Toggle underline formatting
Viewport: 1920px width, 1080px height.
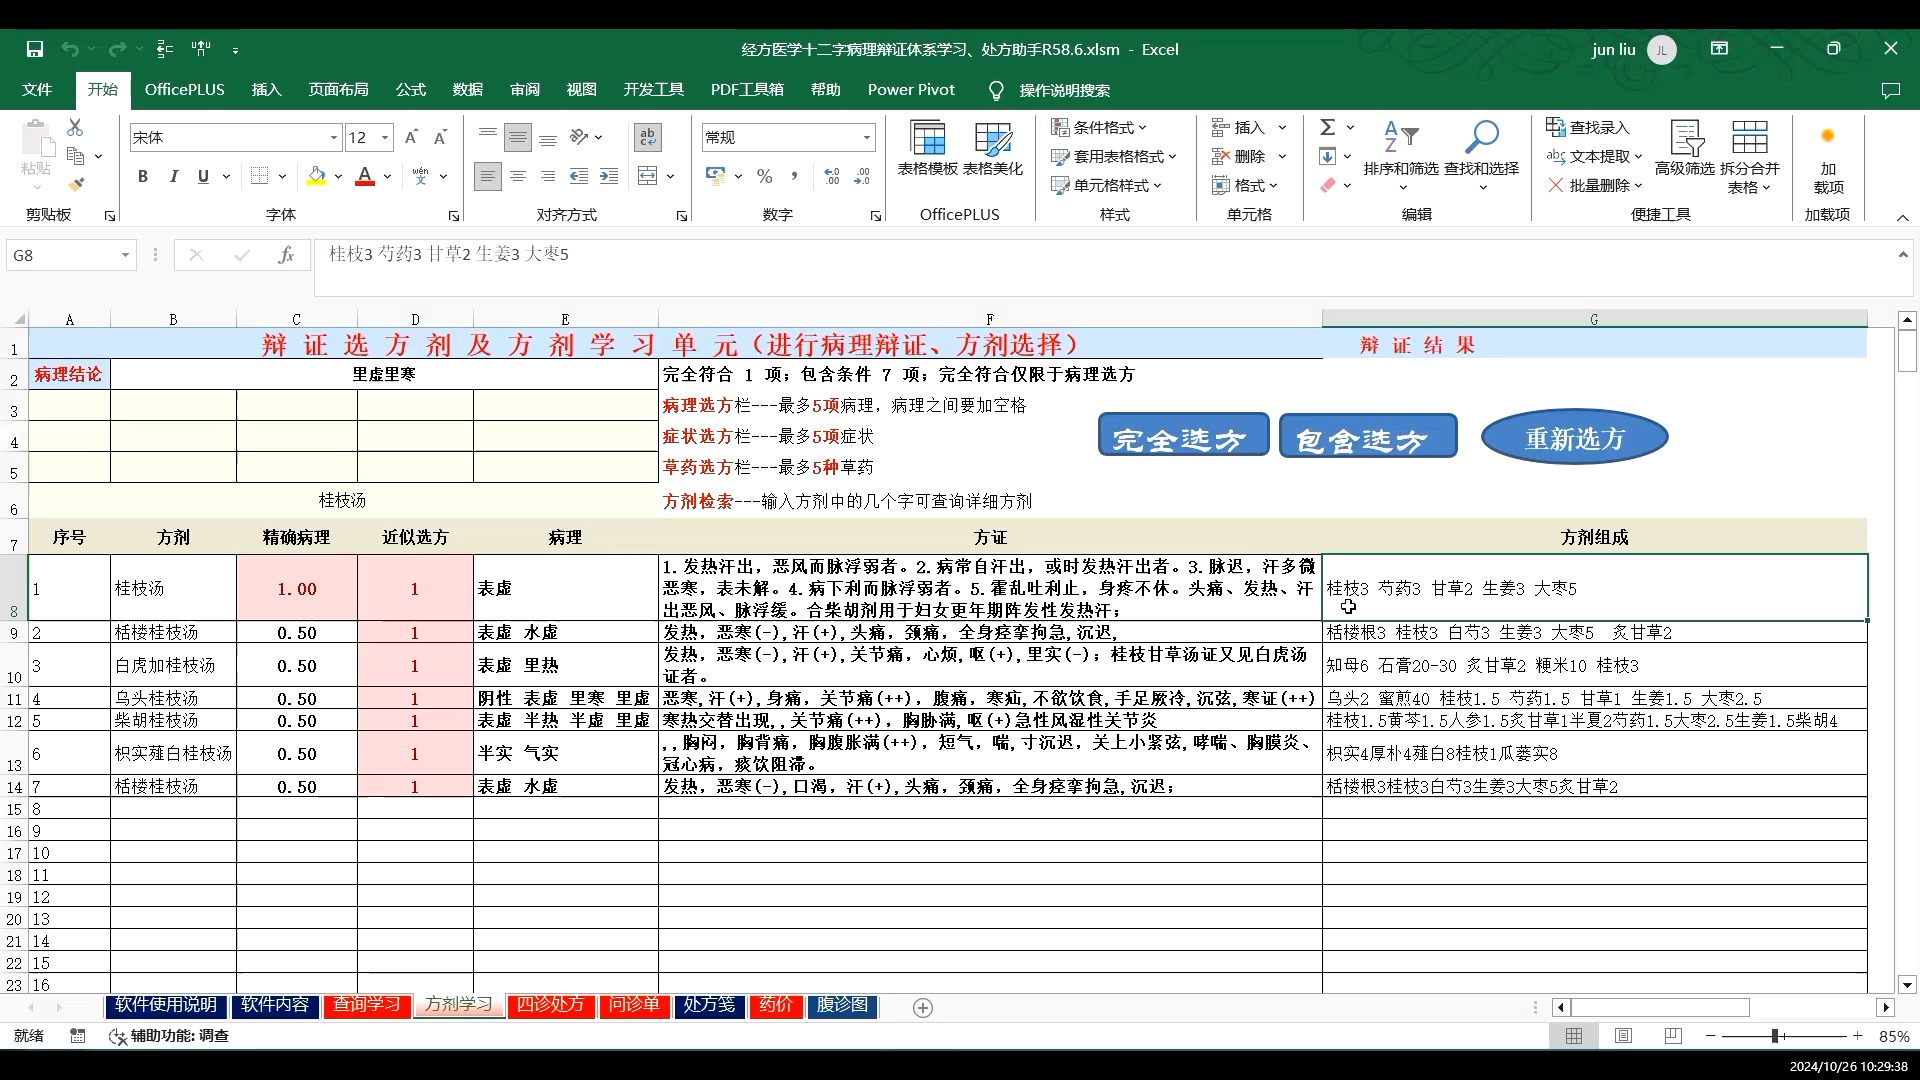point(203,176)
